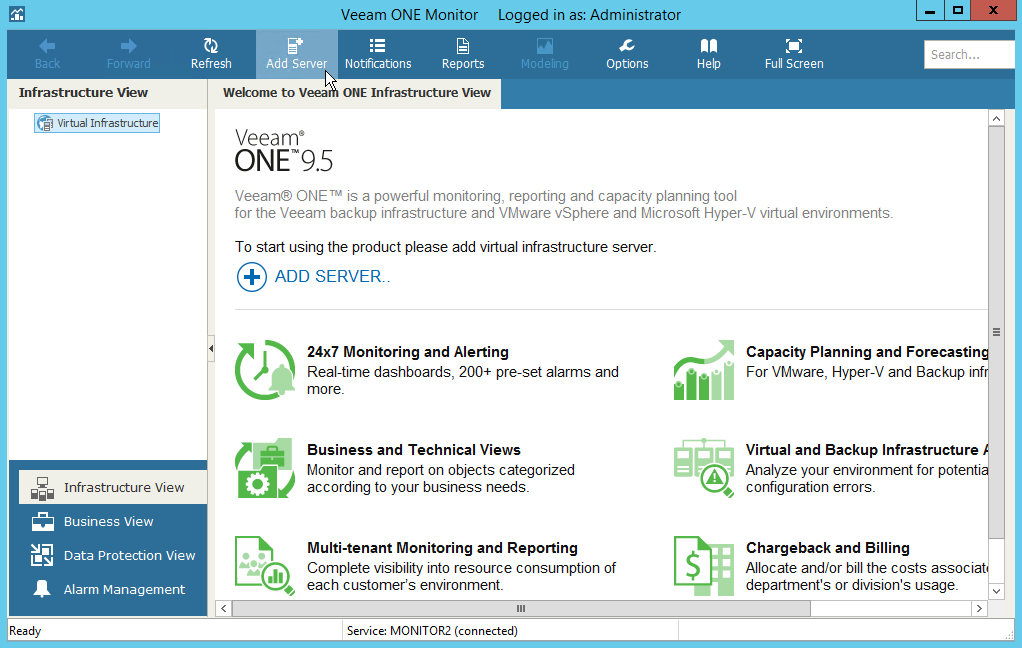1022x648 pixels.
Task: Open Options wrench in toolbar
Action: [x=627, y=54]
